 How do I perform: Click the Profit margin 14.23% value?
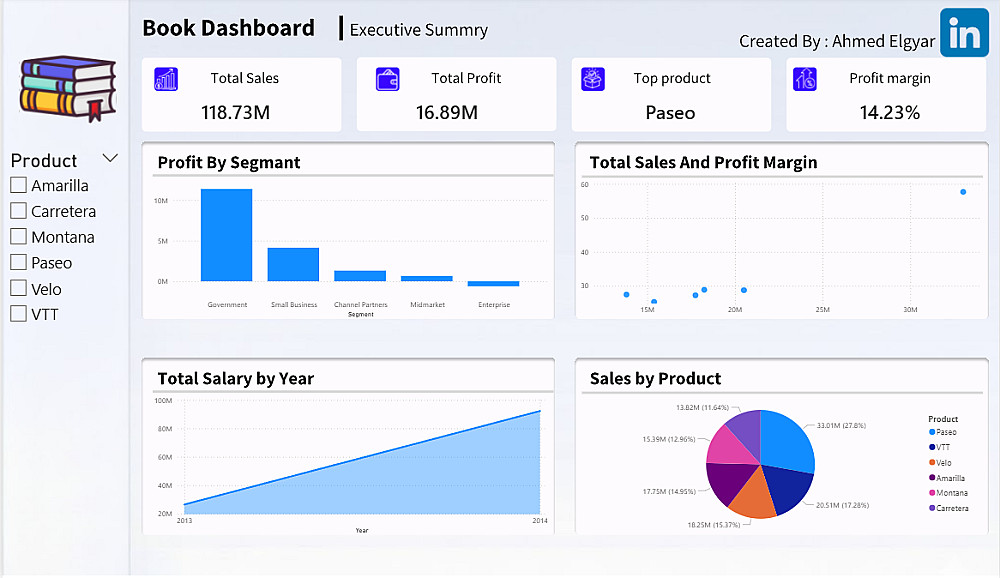pyautogui.click(x=890, y=112)
